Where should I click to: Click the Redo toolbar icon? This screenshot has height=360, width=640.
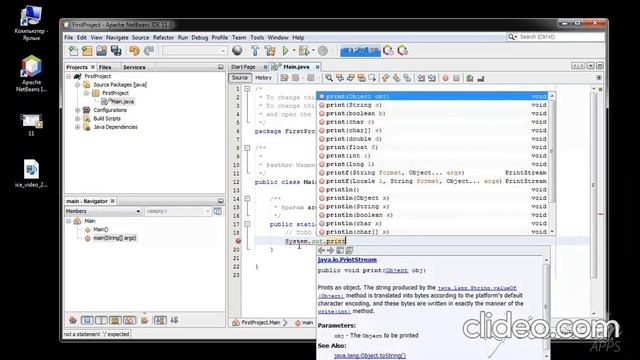(x=149, y=51)
